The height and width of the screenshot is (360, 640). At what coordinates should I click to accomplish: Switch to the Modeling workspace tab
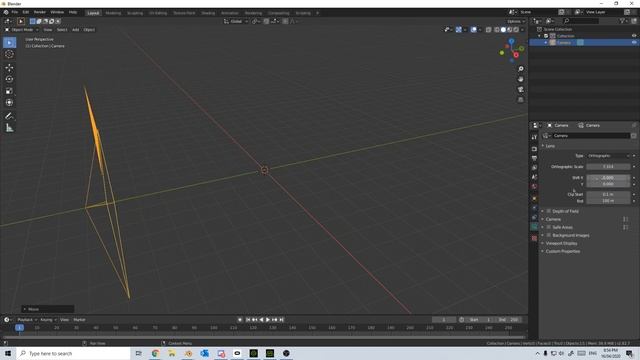pos(113,13)
